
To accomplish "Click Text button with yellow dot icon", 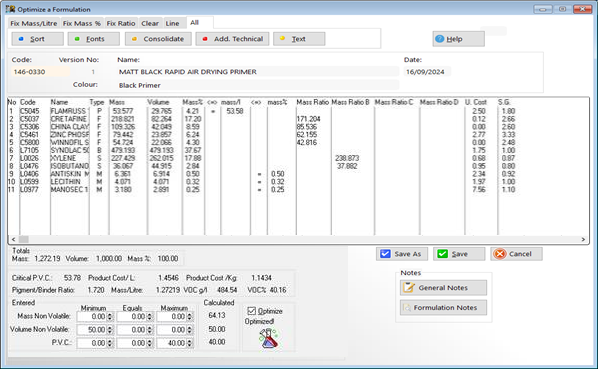I will click(299, 39).
